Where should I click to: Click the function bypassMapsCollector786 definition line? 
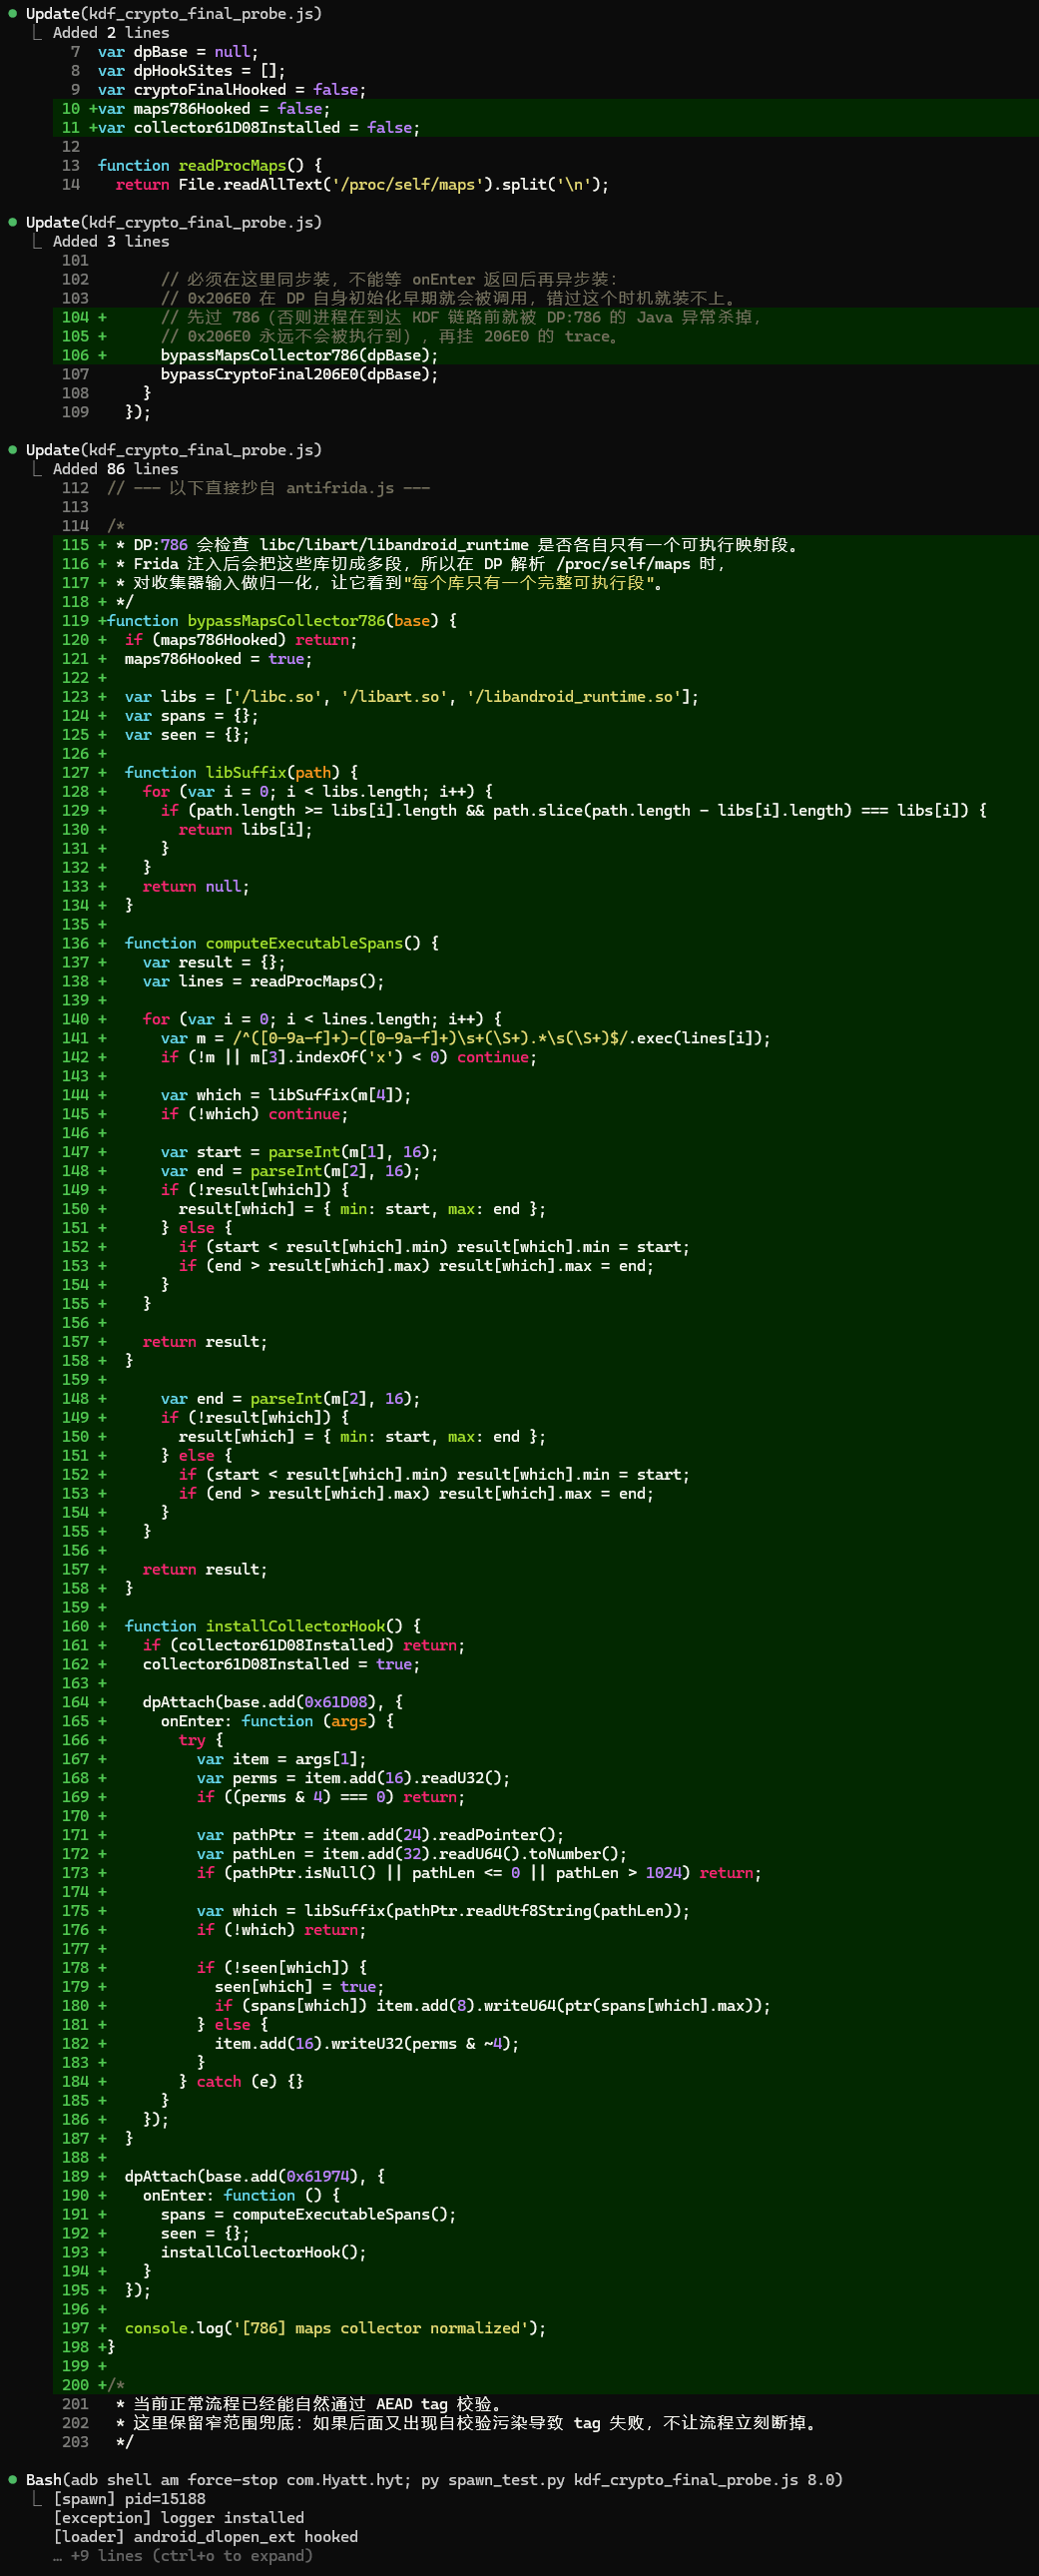(282, 621)
